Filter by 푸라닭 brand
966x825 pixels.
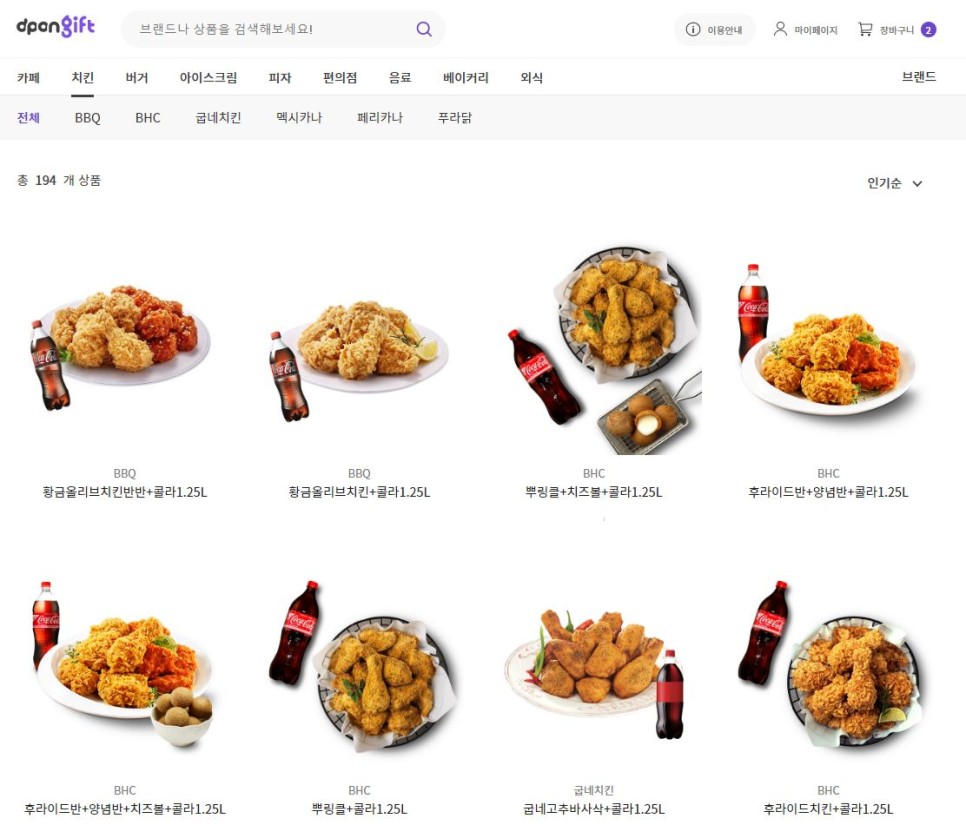click(x=455, y=118)
